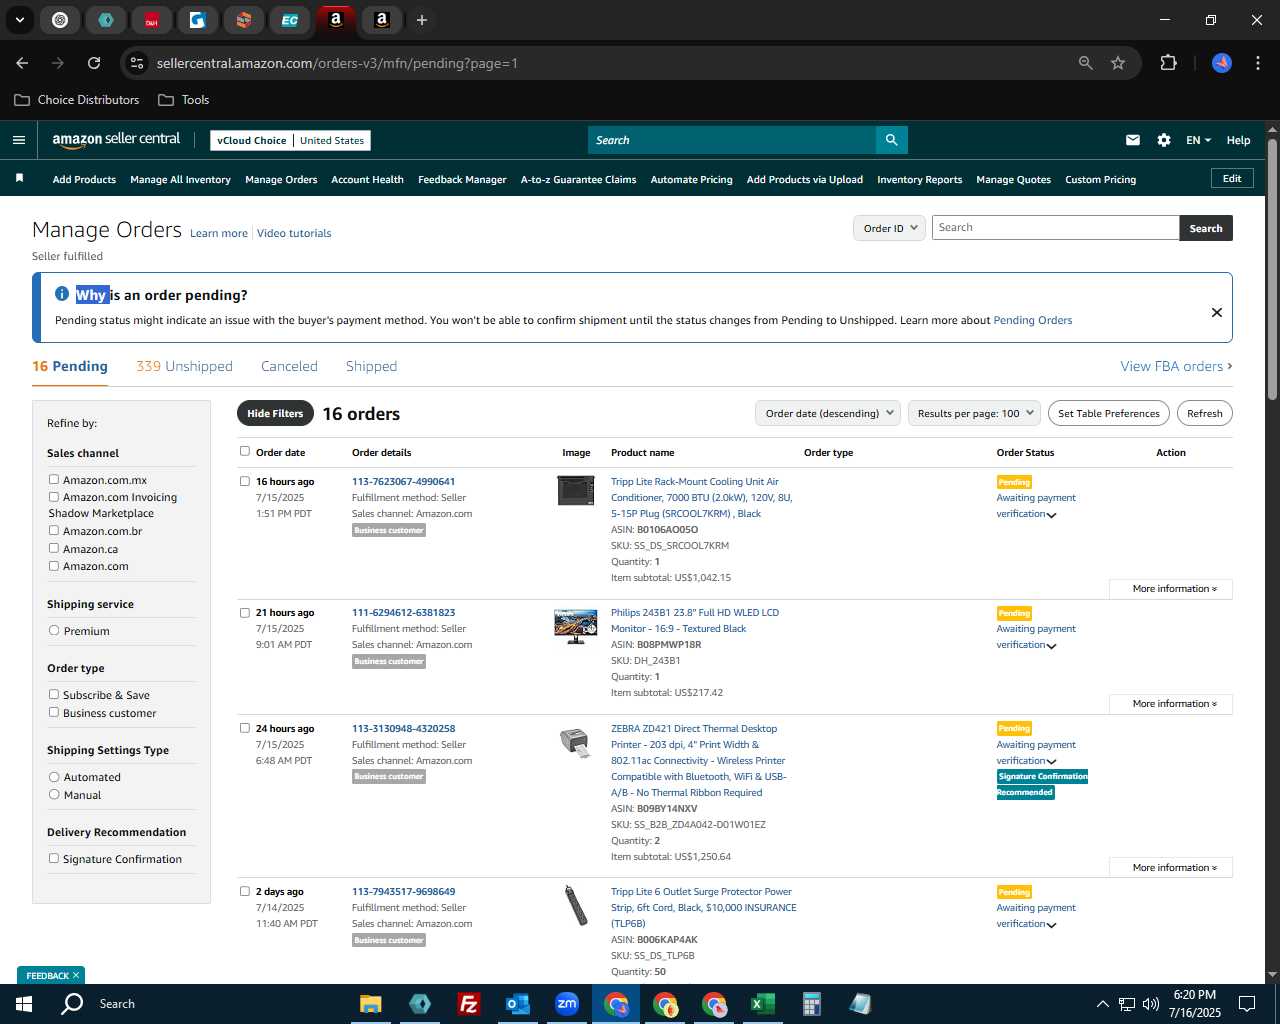Click the blue info icon in banner

coord(62,294)
